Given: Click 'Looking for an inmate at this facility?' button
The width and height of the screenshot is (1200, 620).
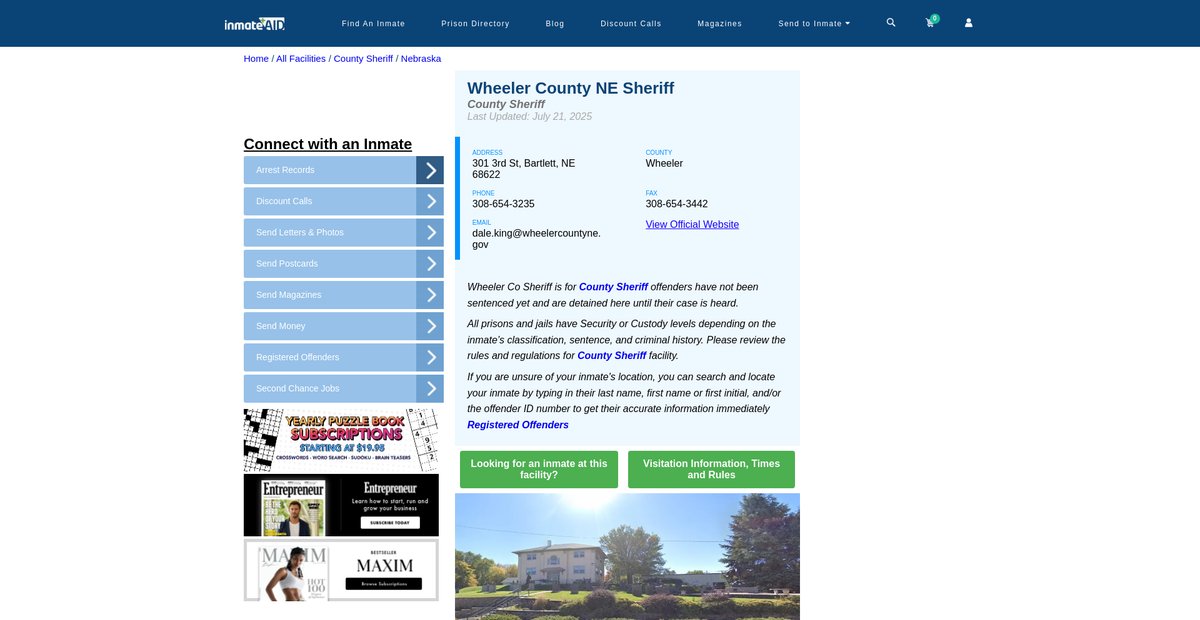Looking at the screenshot, I should pyautogui.click(x=539, y=469).
